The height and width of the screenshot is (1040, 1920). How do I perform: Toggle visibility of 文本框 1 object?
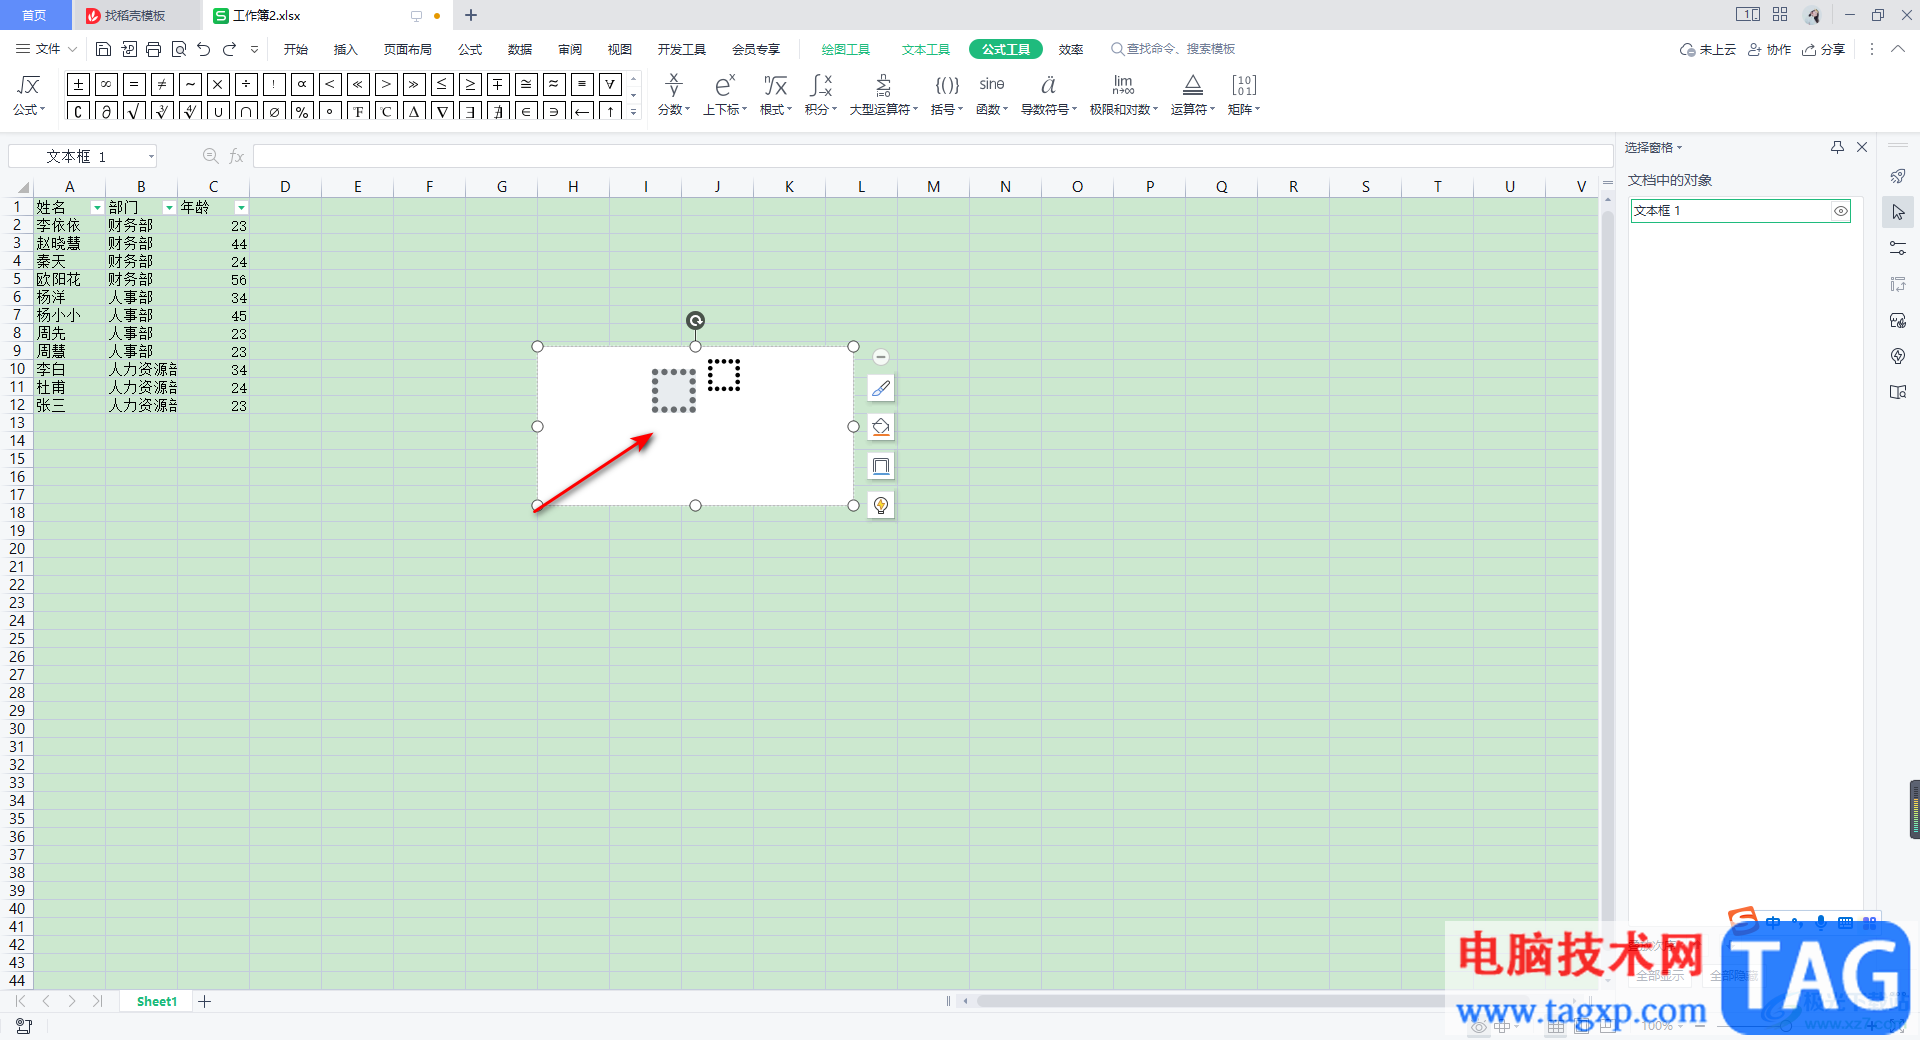[1841, 211]
